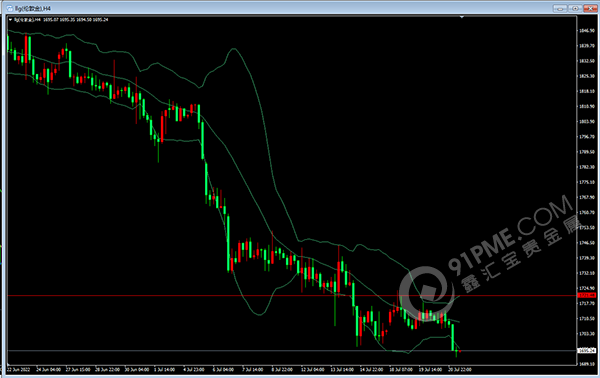
Task: Click the 20 Jul 22:00 time label
Action: (x=460, y=370)
